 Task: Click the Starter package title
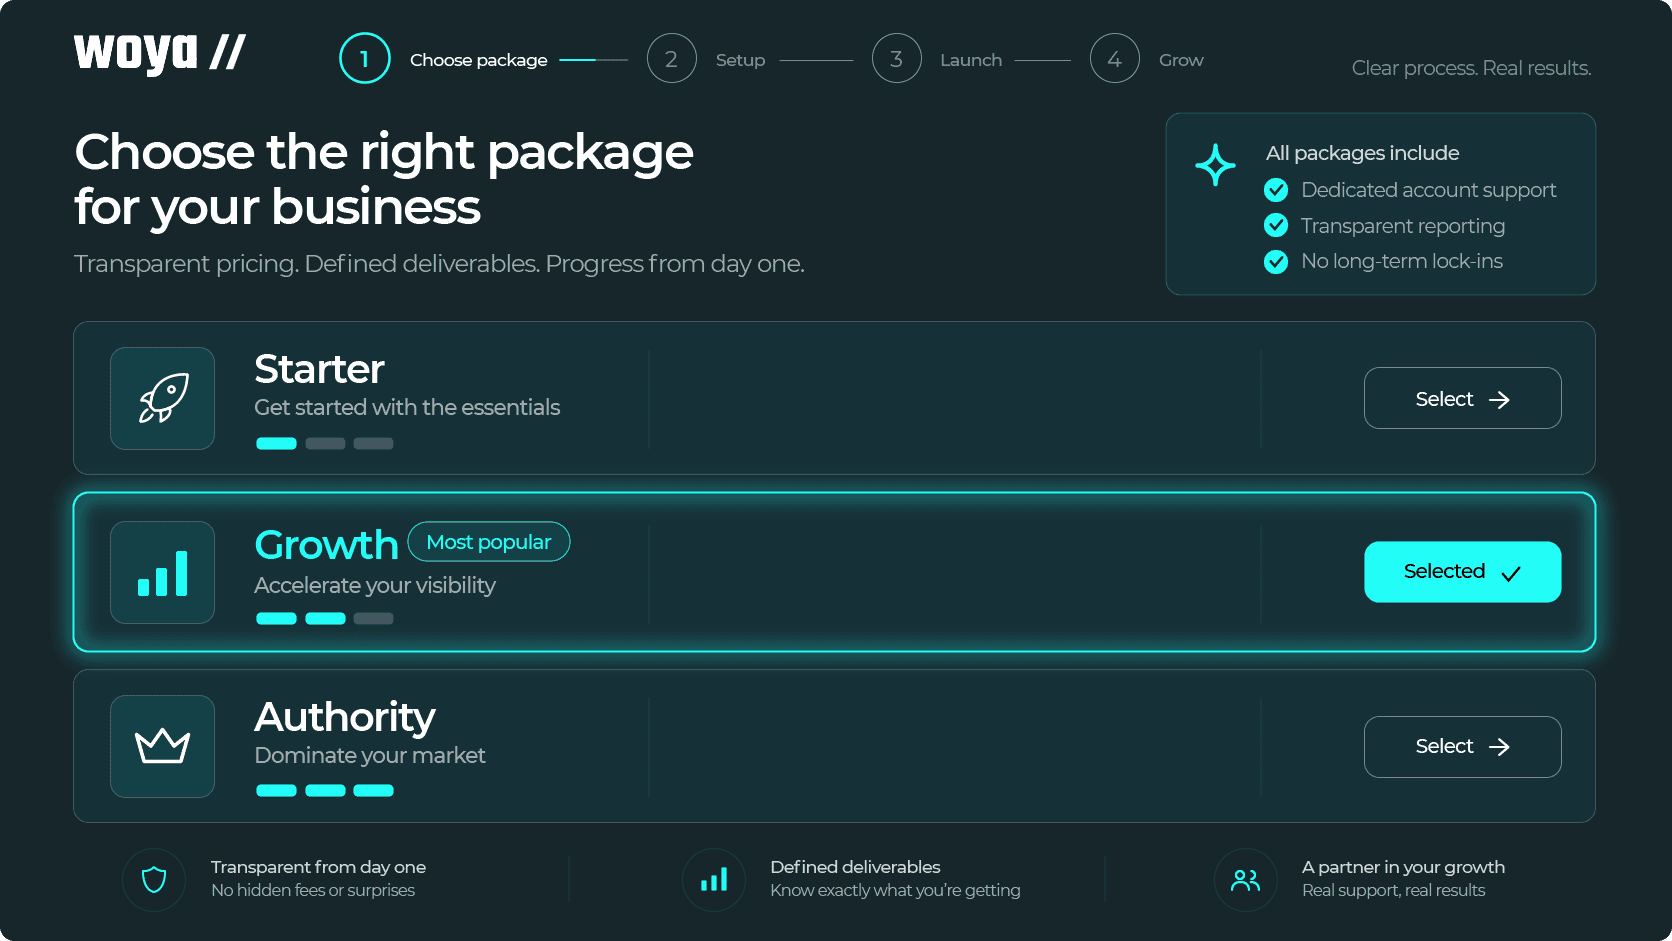[x=320, y=369]
